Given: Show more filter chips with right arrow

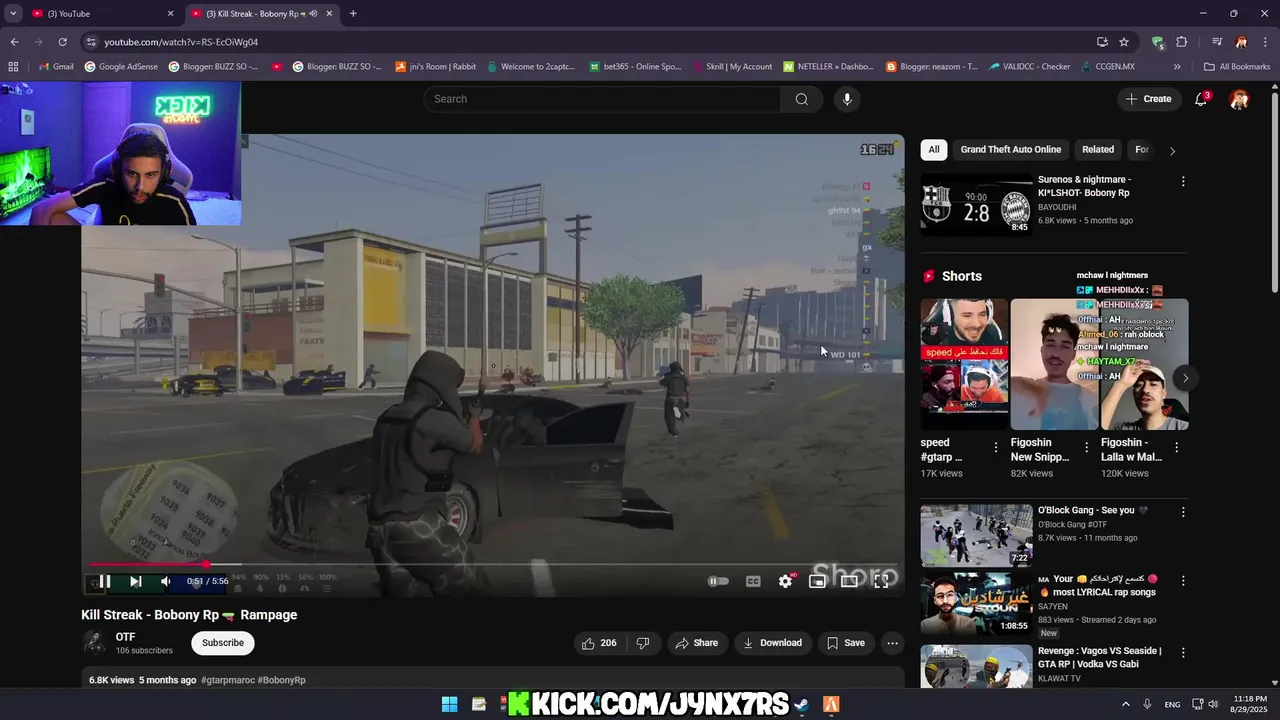Looking at the screenshot, I should click(x=1172, y=150).
